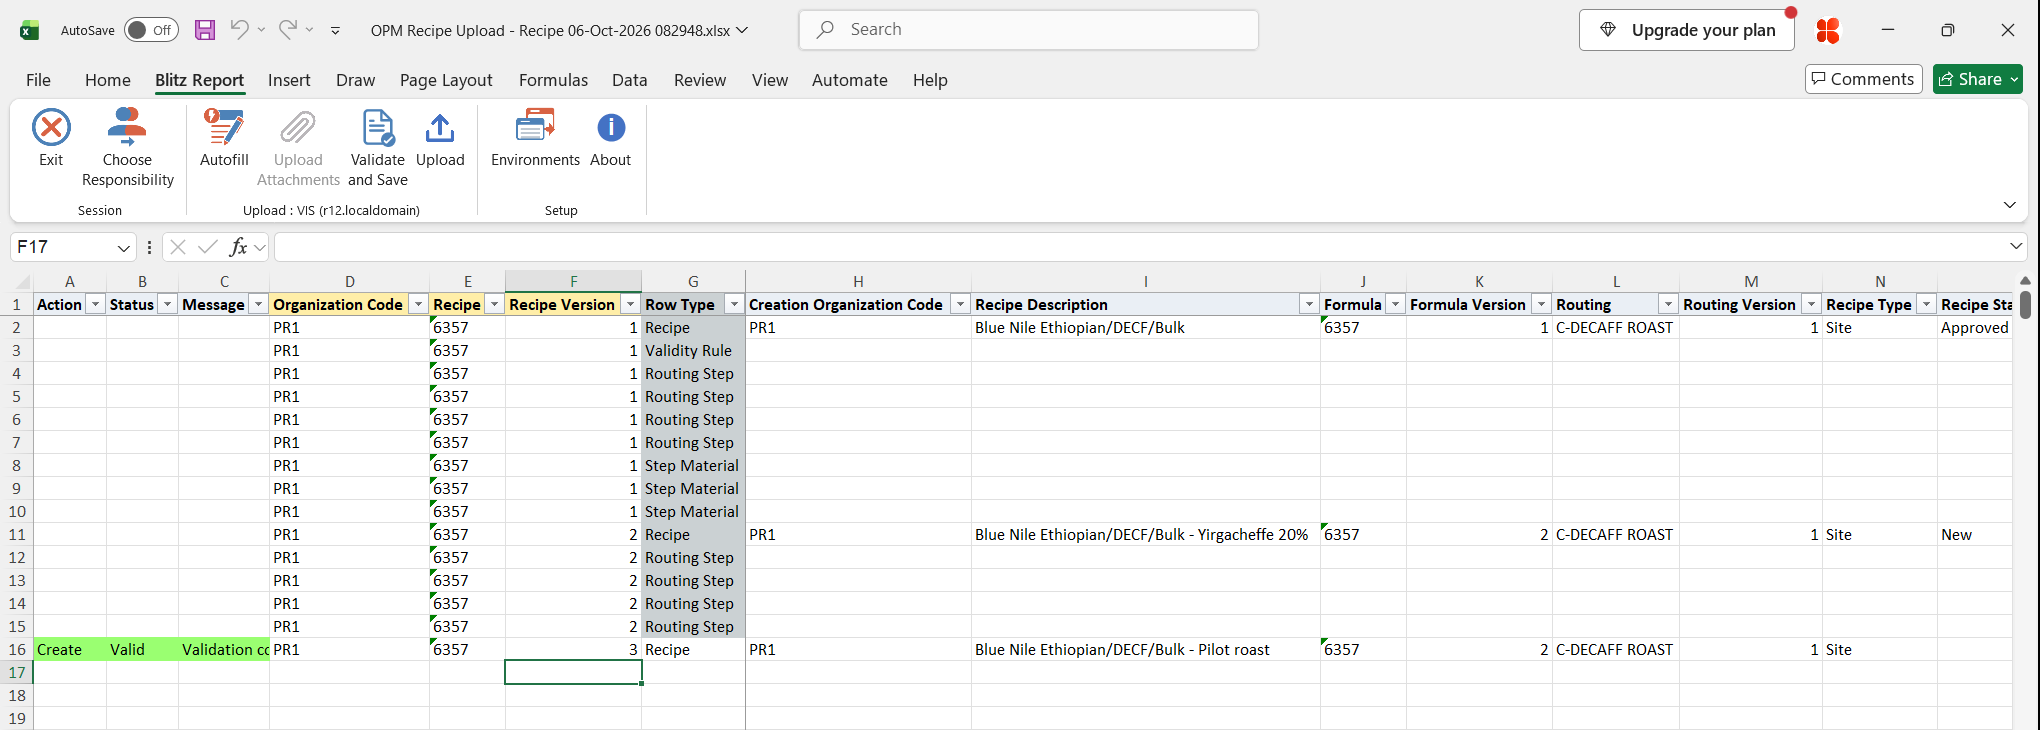
Task: Select the 'Blue Nile Ethiopian/DECF/Bulk - Pilot roast' cell
Action: pos(1146,650)
